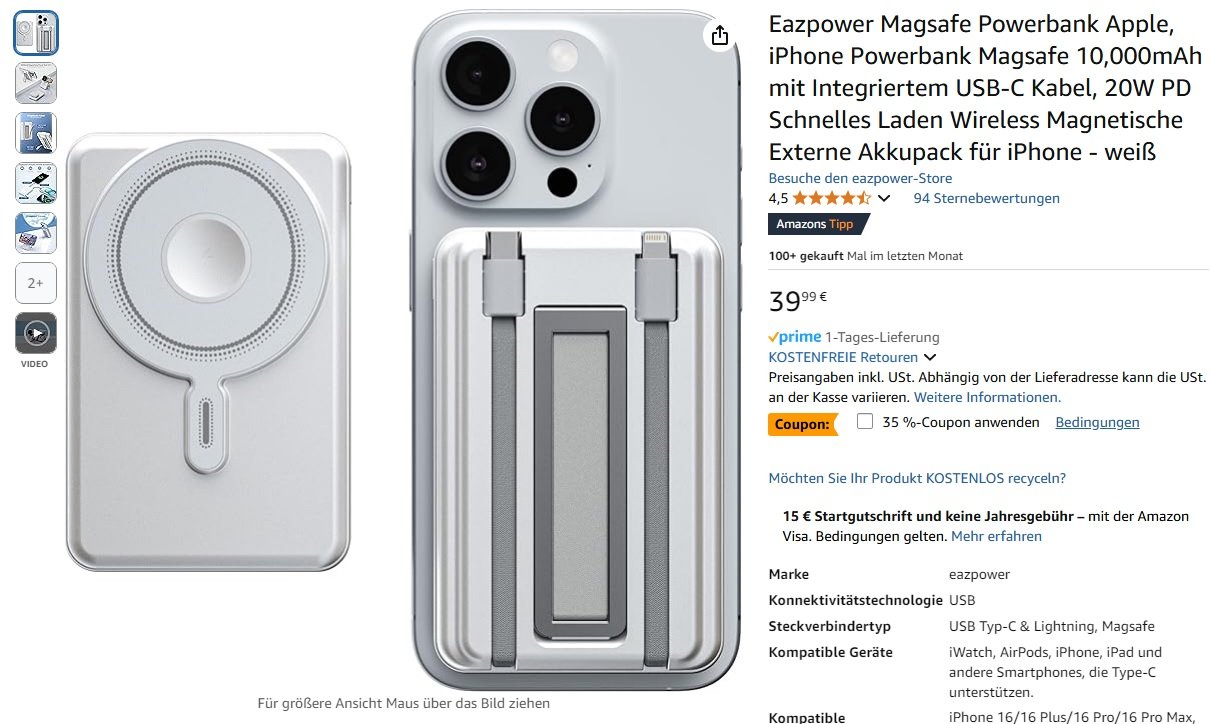This screenshot has width=1211, height=724.
Task: Visit the eazpower-Store link
Action: (860, 178)
